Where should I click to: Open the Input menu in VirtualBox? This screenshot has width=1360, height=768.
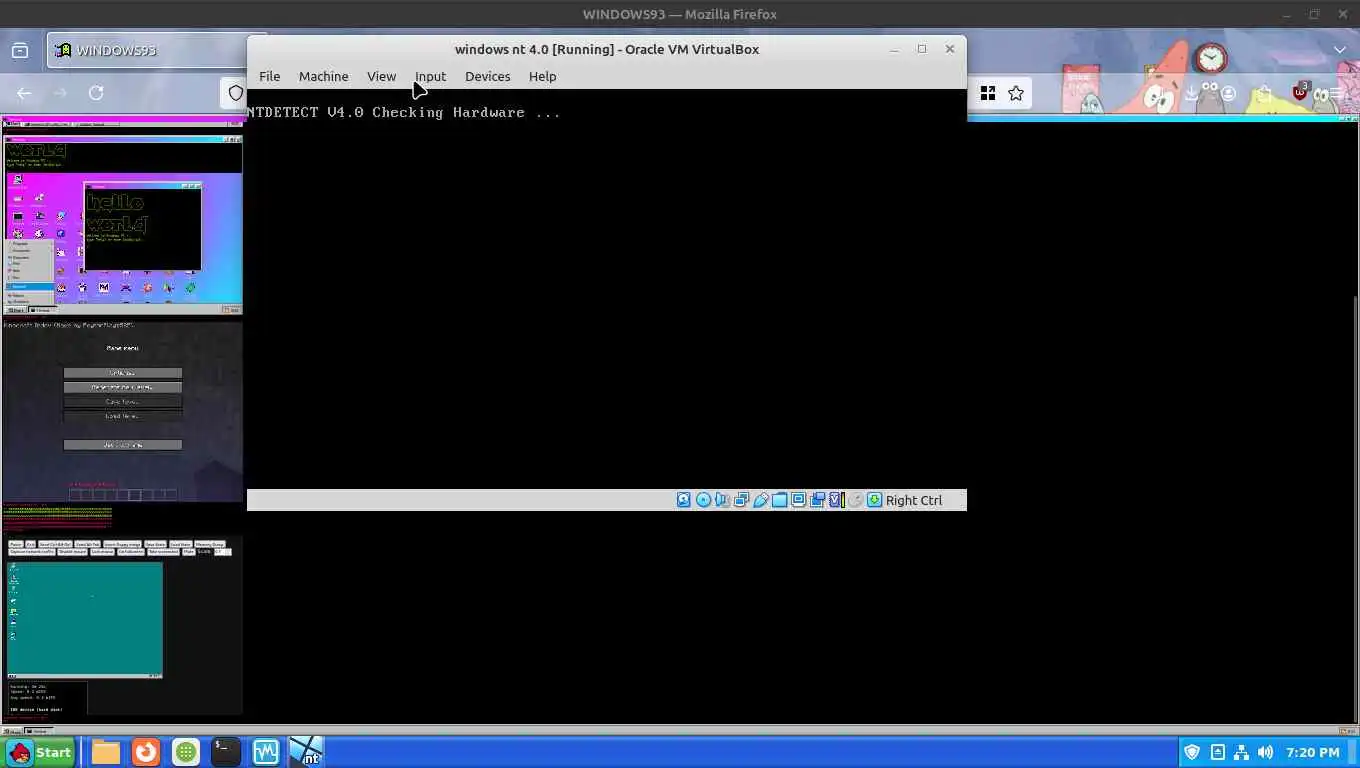click(430, 76)
